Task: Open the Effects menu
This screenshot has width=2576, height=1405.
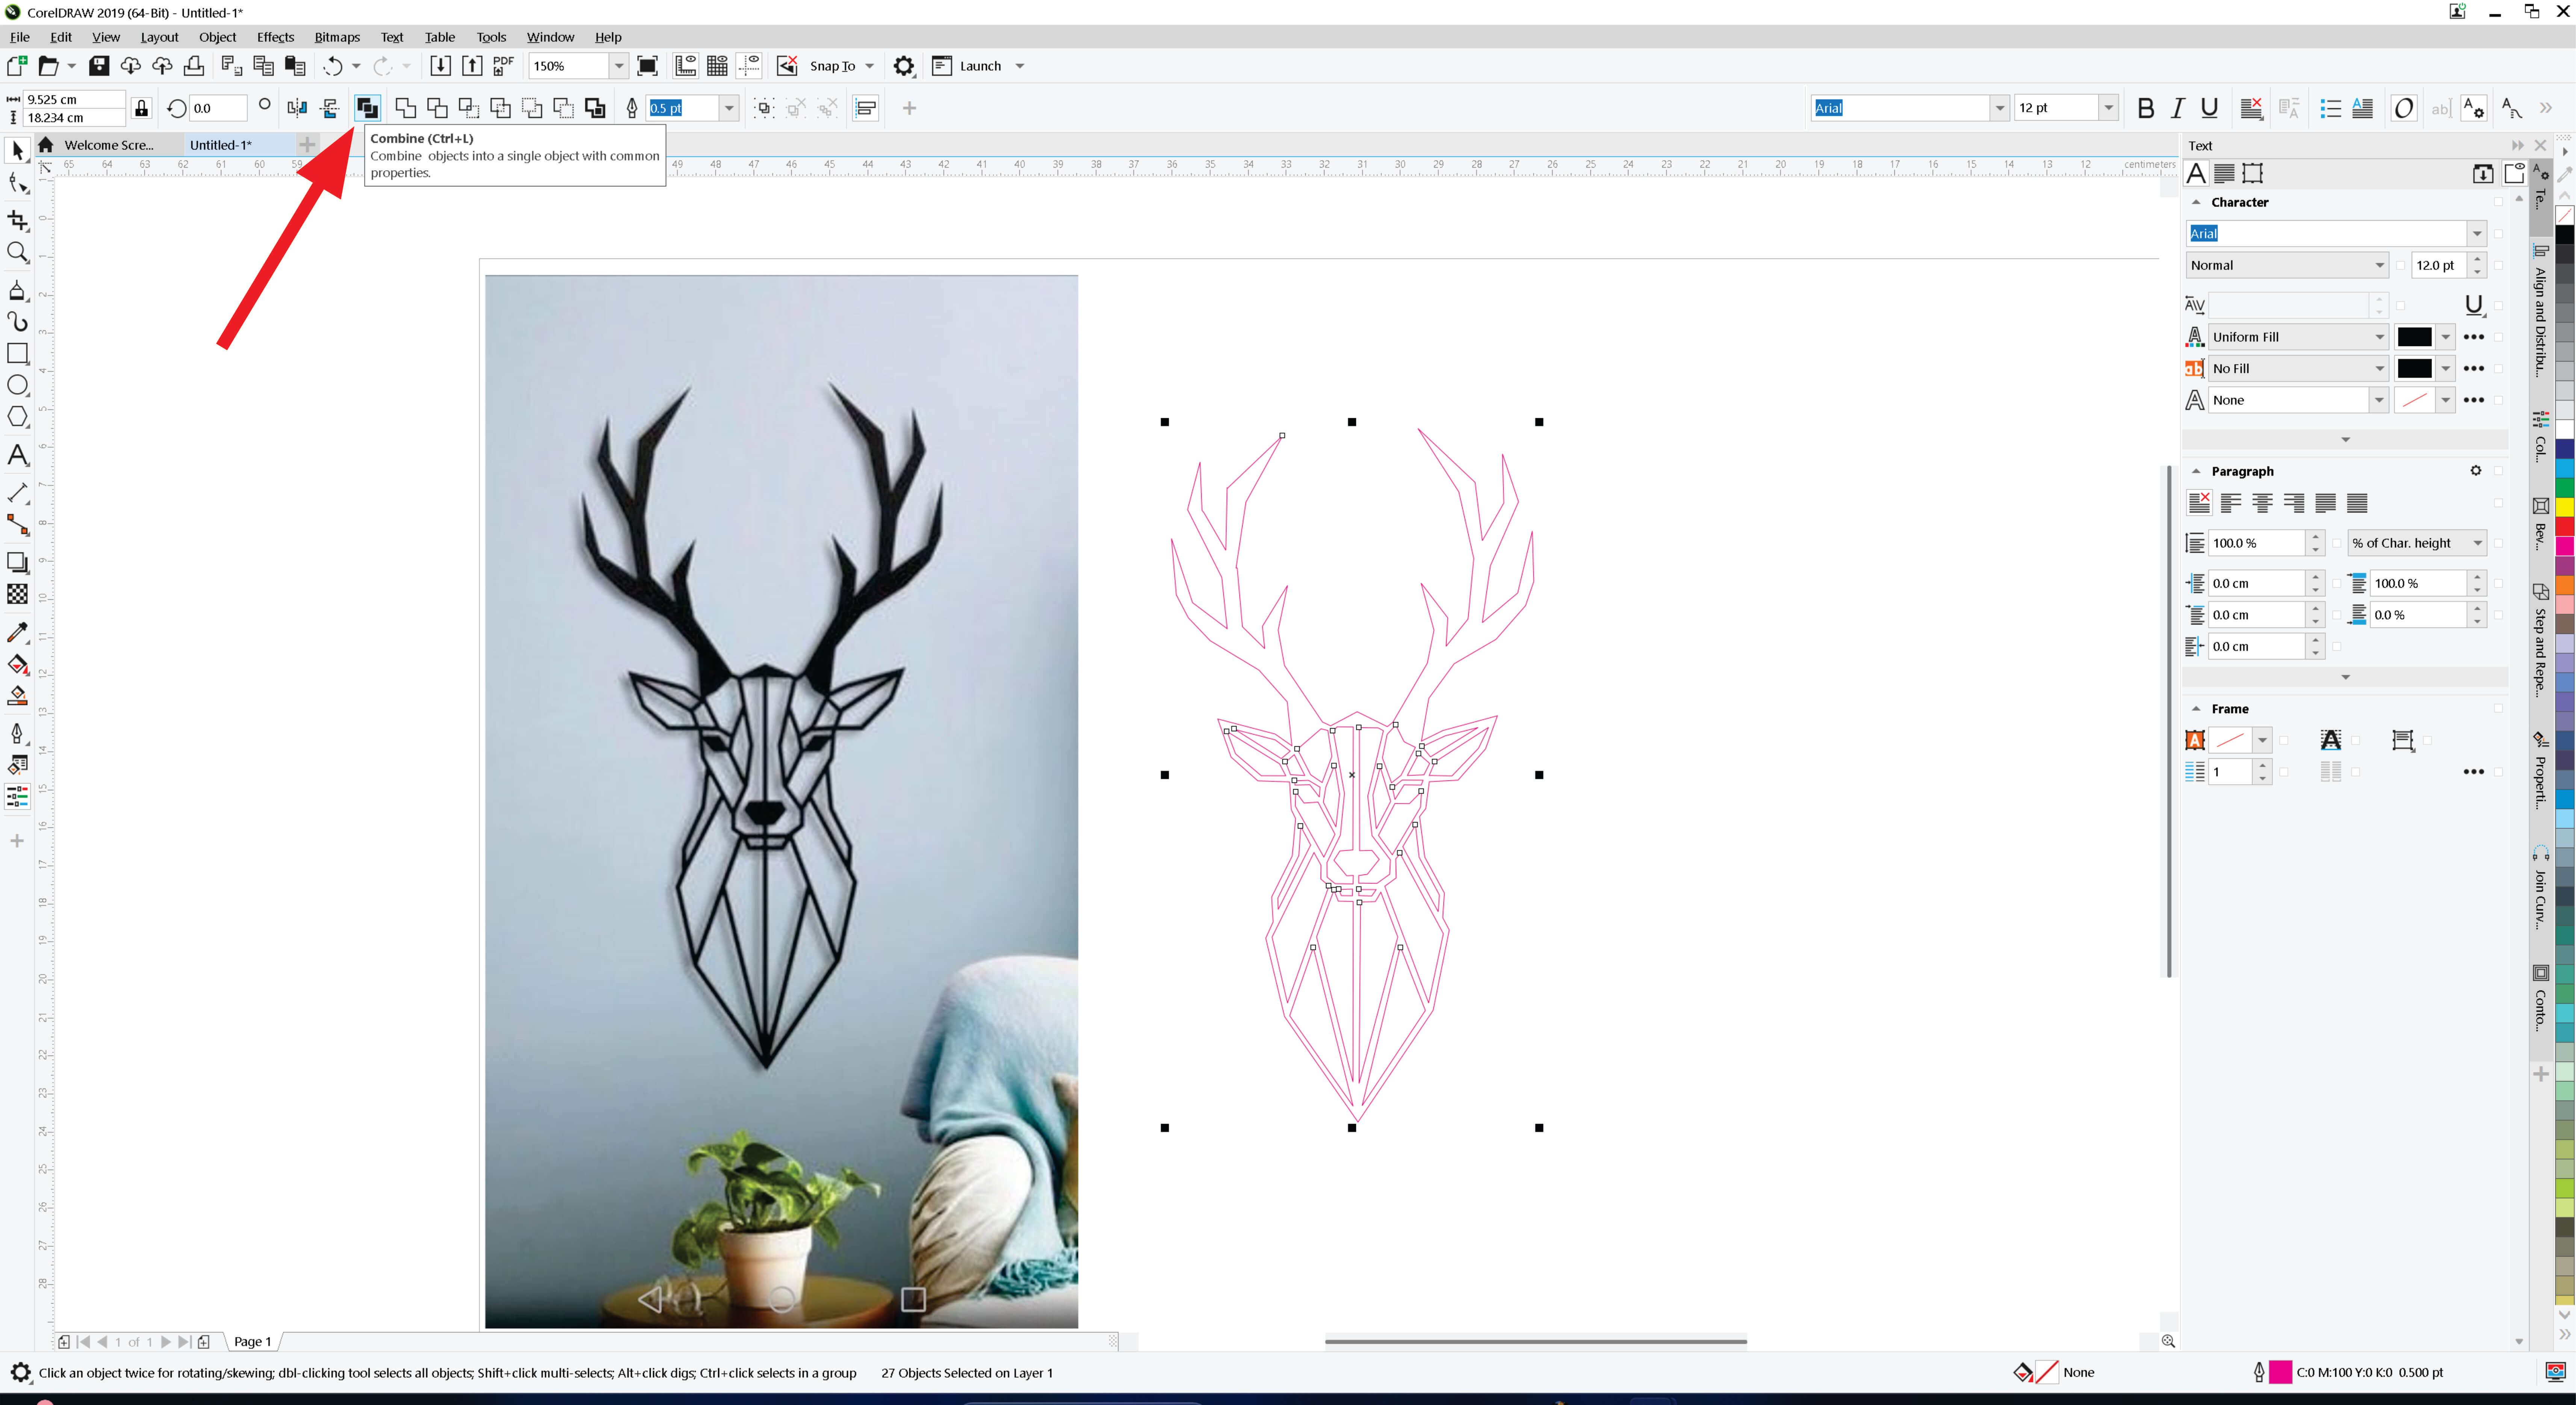Action: click(x=275, y=37)
